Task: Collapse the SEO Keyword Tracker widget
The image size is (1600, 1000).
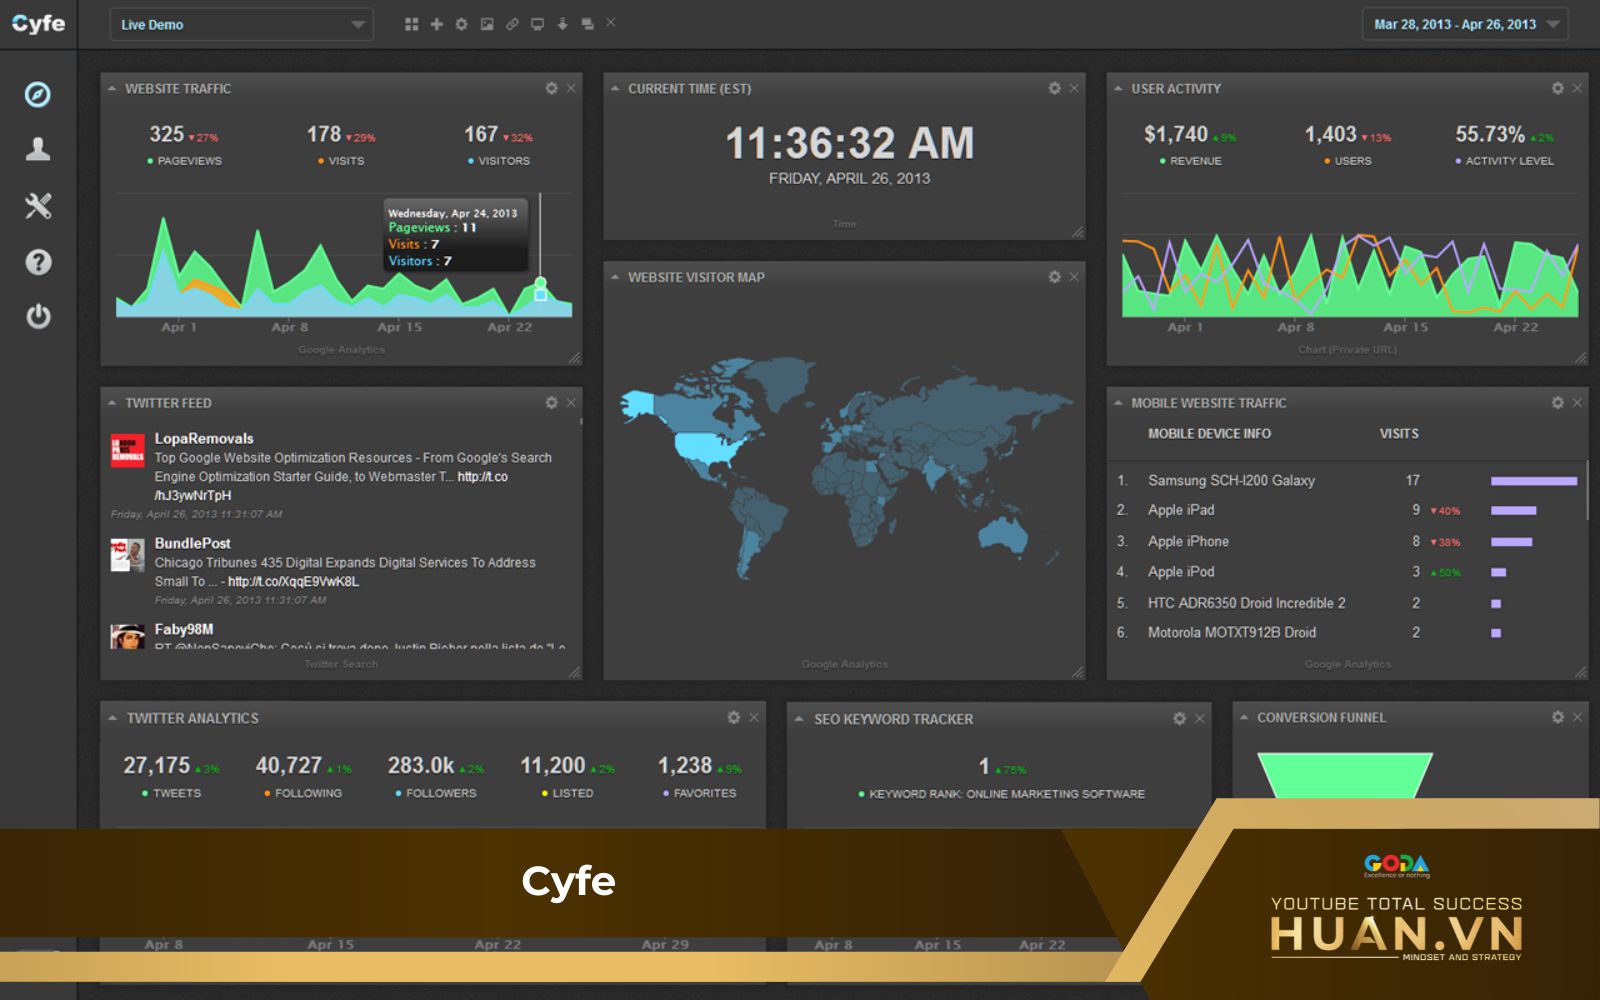Action: [x=799, y=718]
